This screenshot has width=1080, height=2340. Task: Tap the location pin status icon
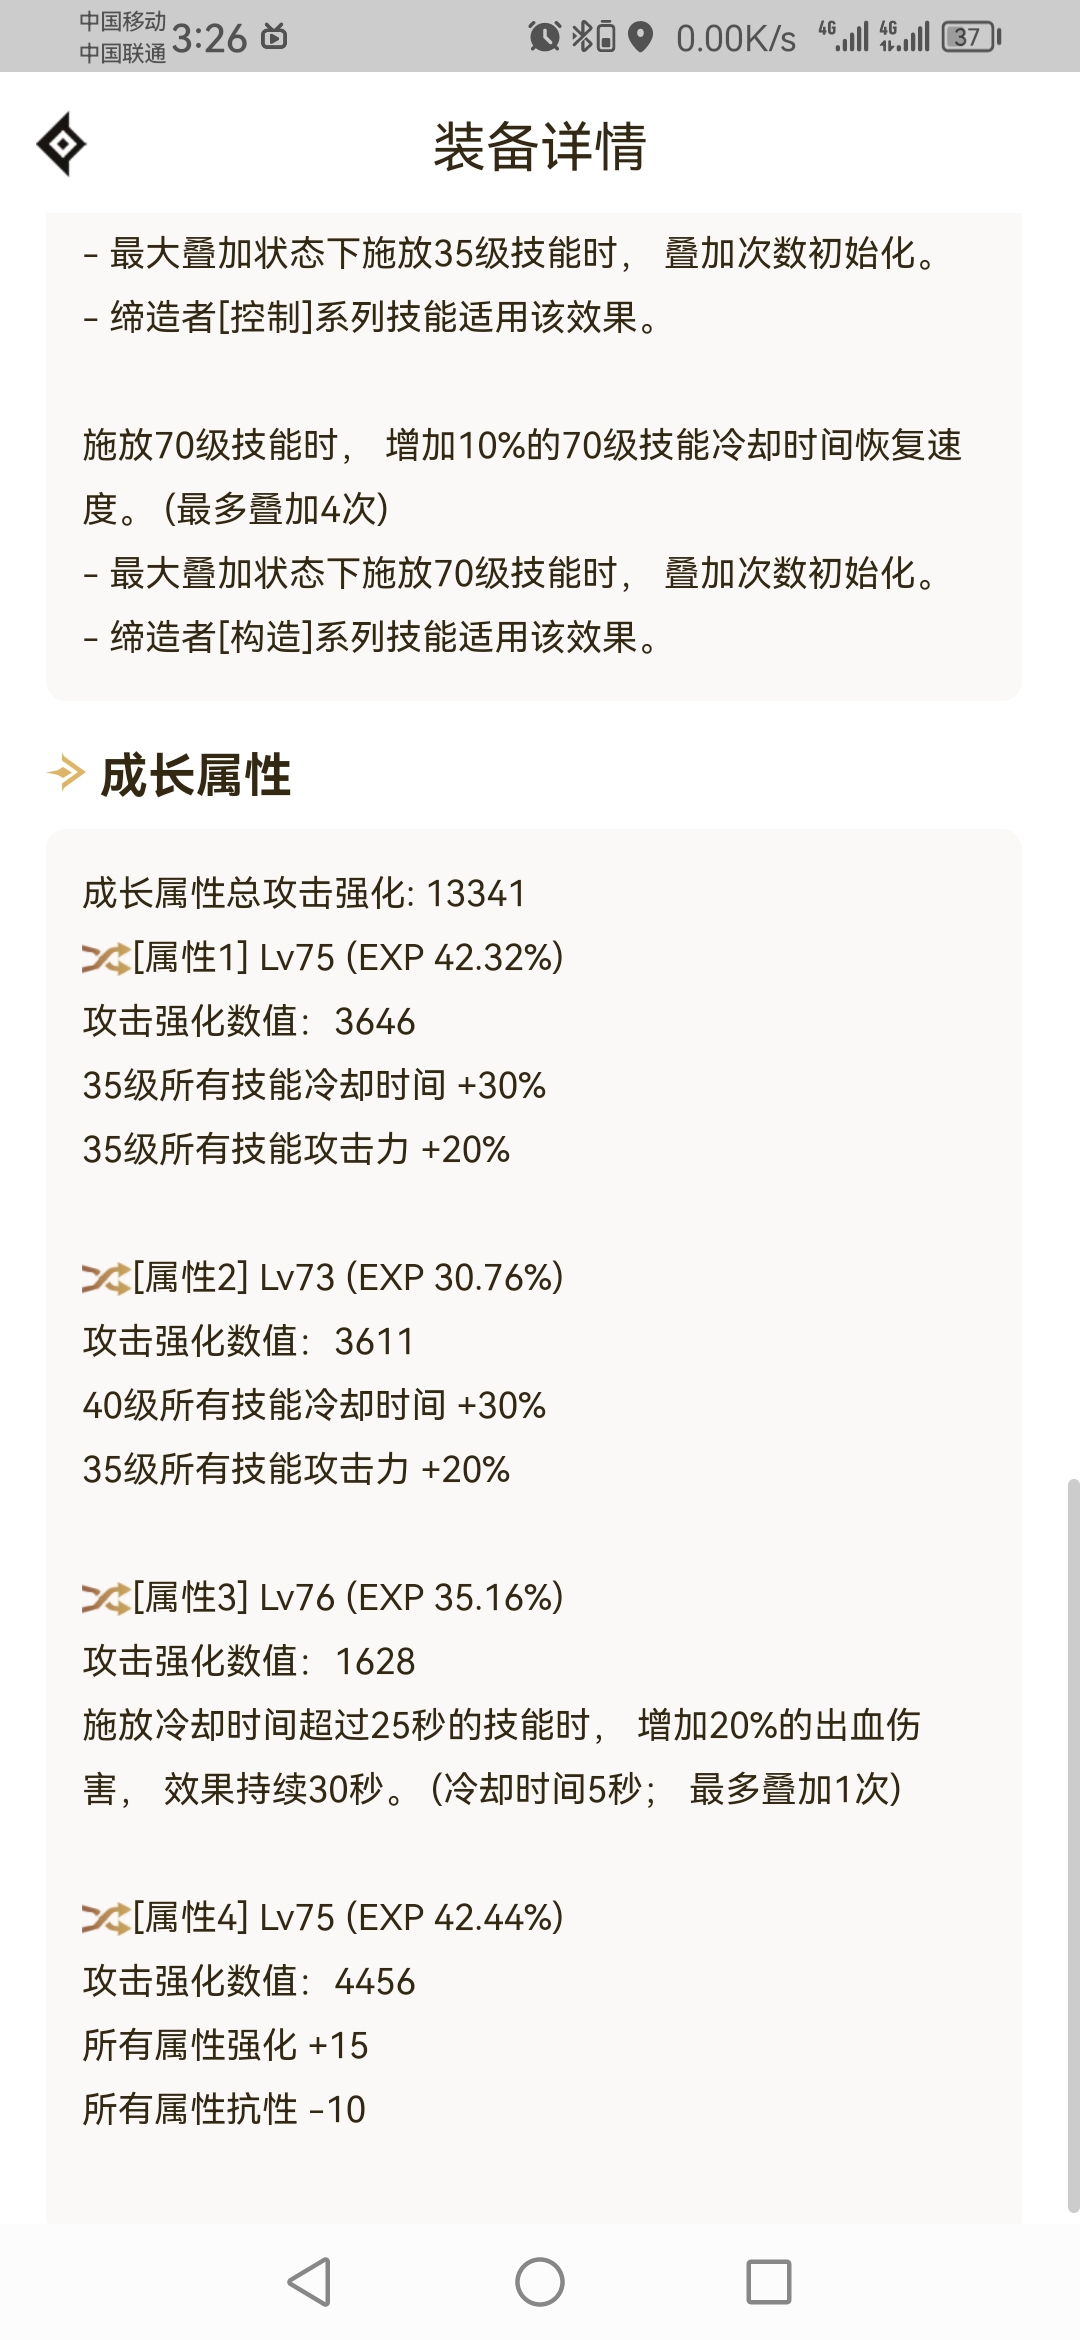(640, 37)
